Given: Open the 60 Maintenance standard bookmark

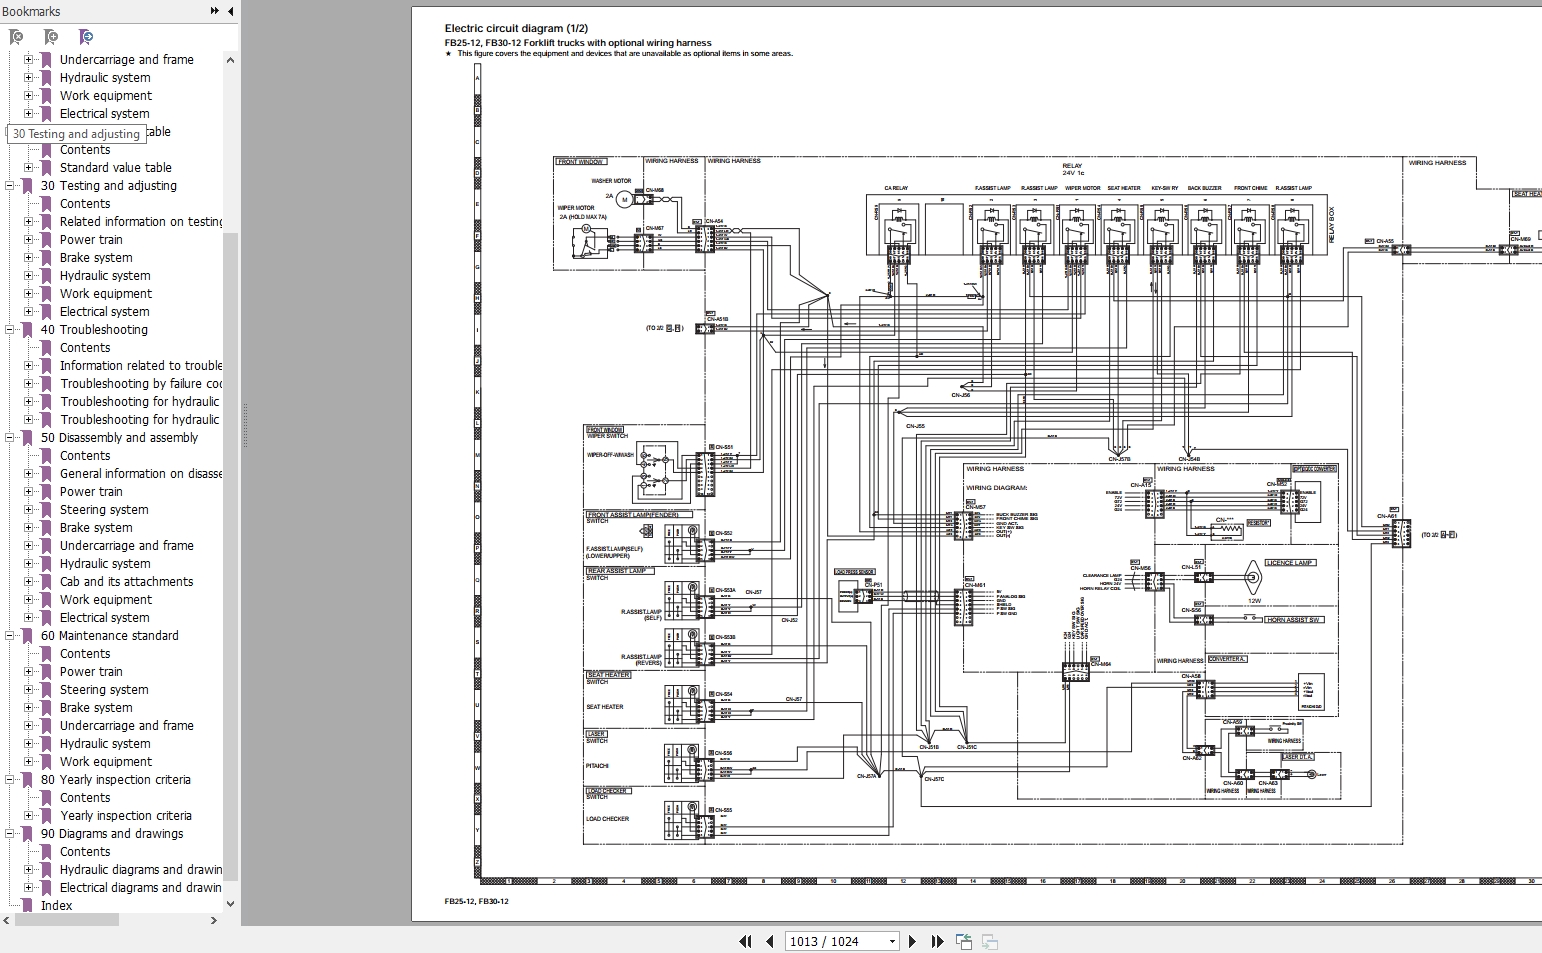Looking at the screenshot, I should point(109,636).
